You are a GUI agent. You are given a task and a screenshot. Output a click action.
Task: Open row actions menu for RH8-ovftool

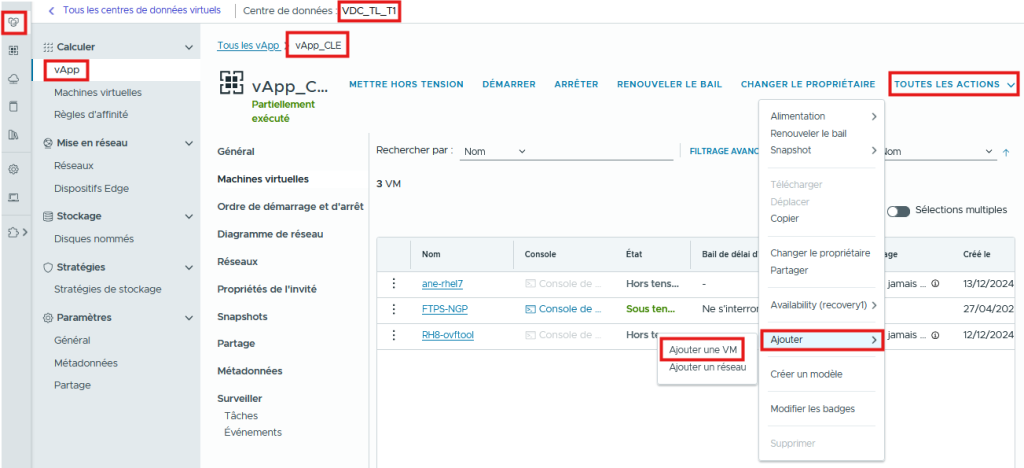(x=394, y=335)
